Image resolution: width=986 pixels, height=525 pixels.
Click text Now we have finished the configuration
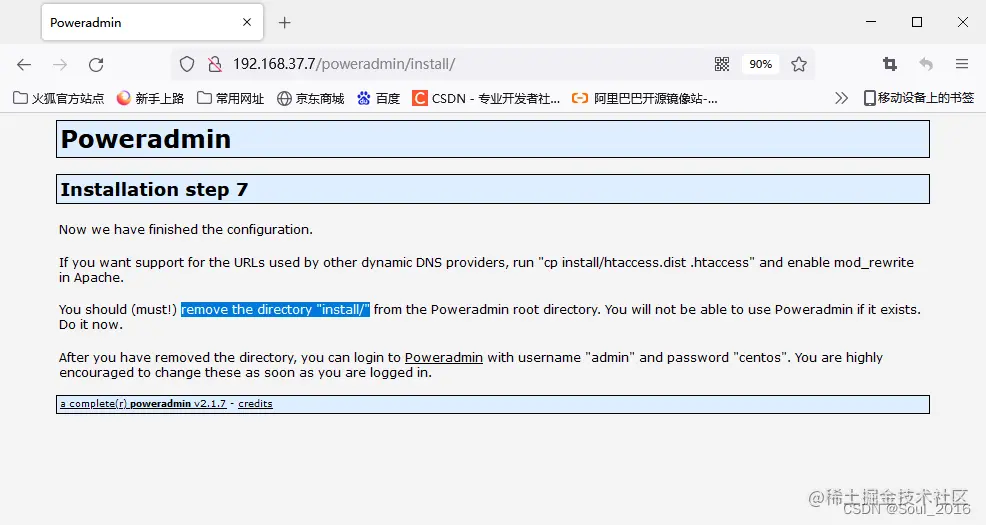pyautogui.click(x=186, y=229)
